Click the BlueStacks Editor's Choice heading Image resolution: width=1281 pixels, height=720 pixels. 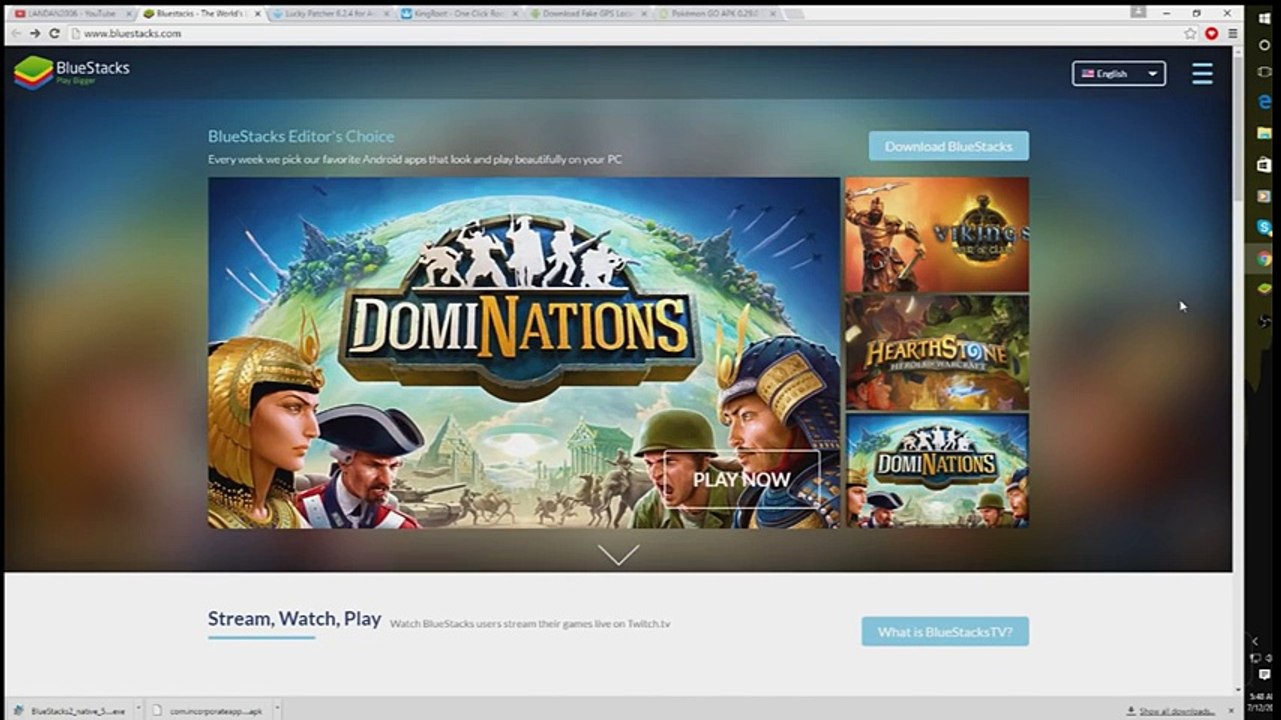point(301,136)
